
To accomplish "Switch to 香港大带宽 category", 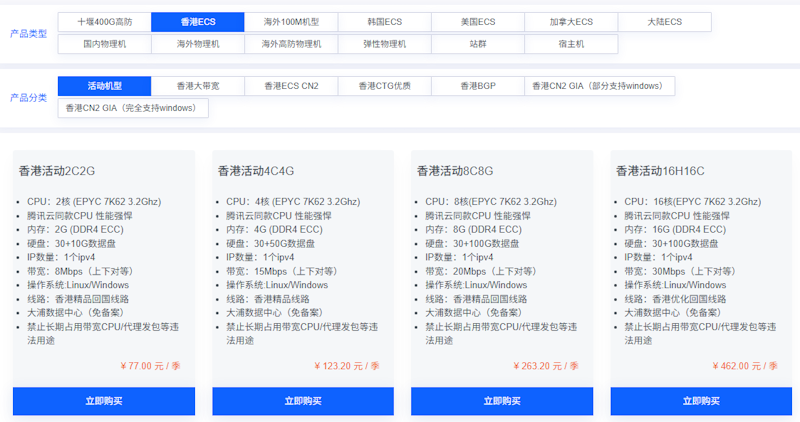I will point(197,86).
